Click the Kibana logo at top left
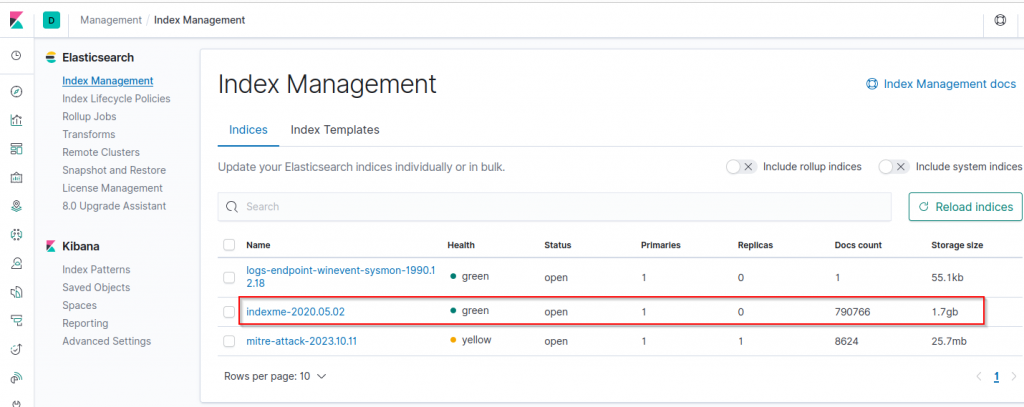Image resolution: width=1024 pixels, height=407 pixels. (x=16, y=19)
